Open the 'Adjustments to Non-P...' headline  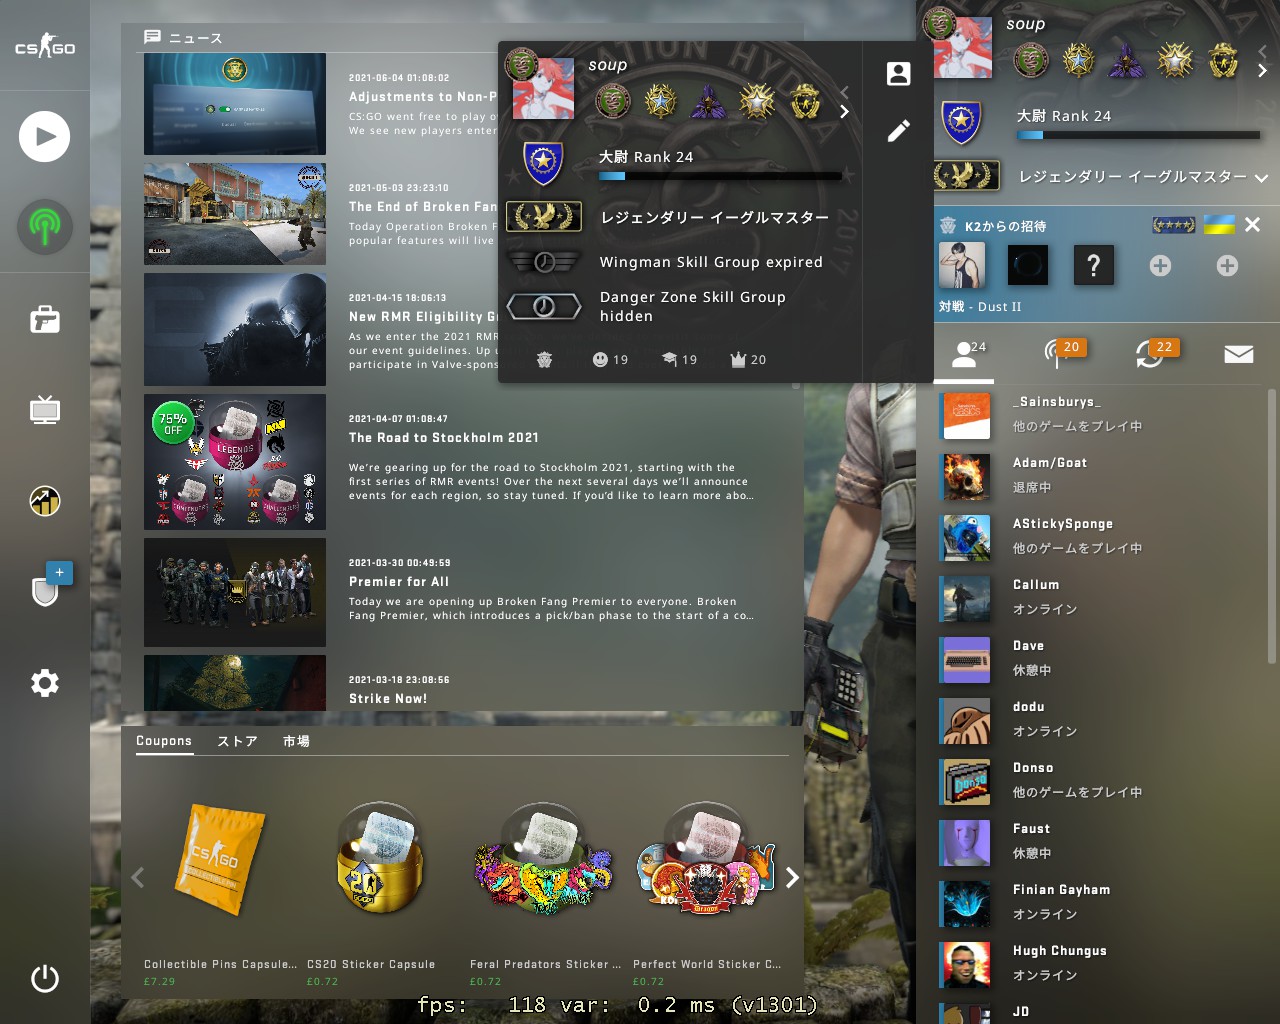click(422, 97)
